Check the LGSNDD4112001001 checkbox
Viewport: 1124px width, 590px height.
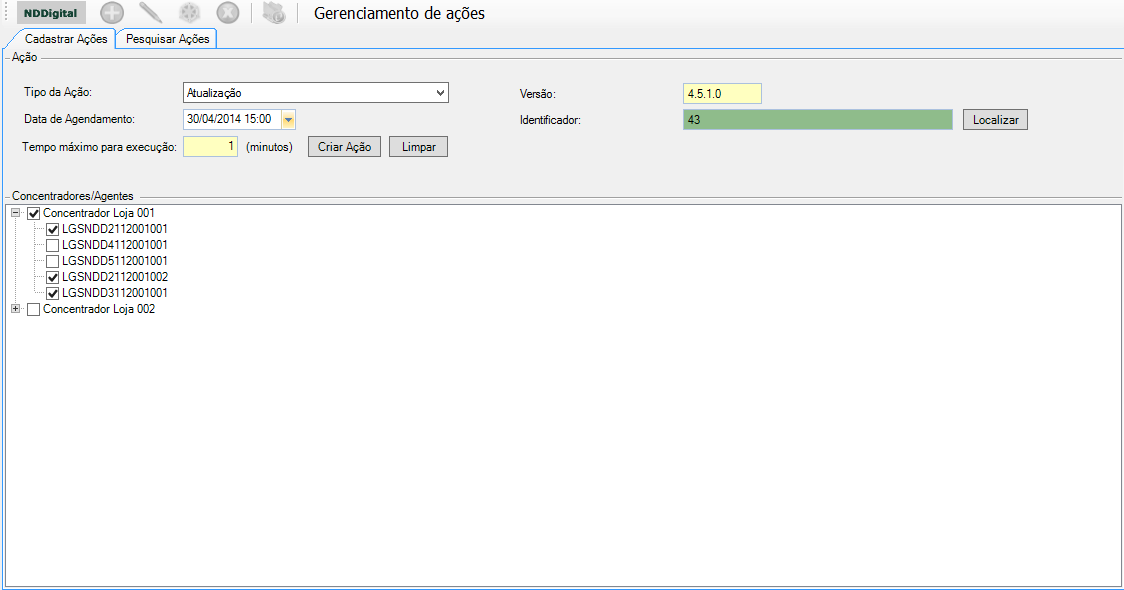52,245
